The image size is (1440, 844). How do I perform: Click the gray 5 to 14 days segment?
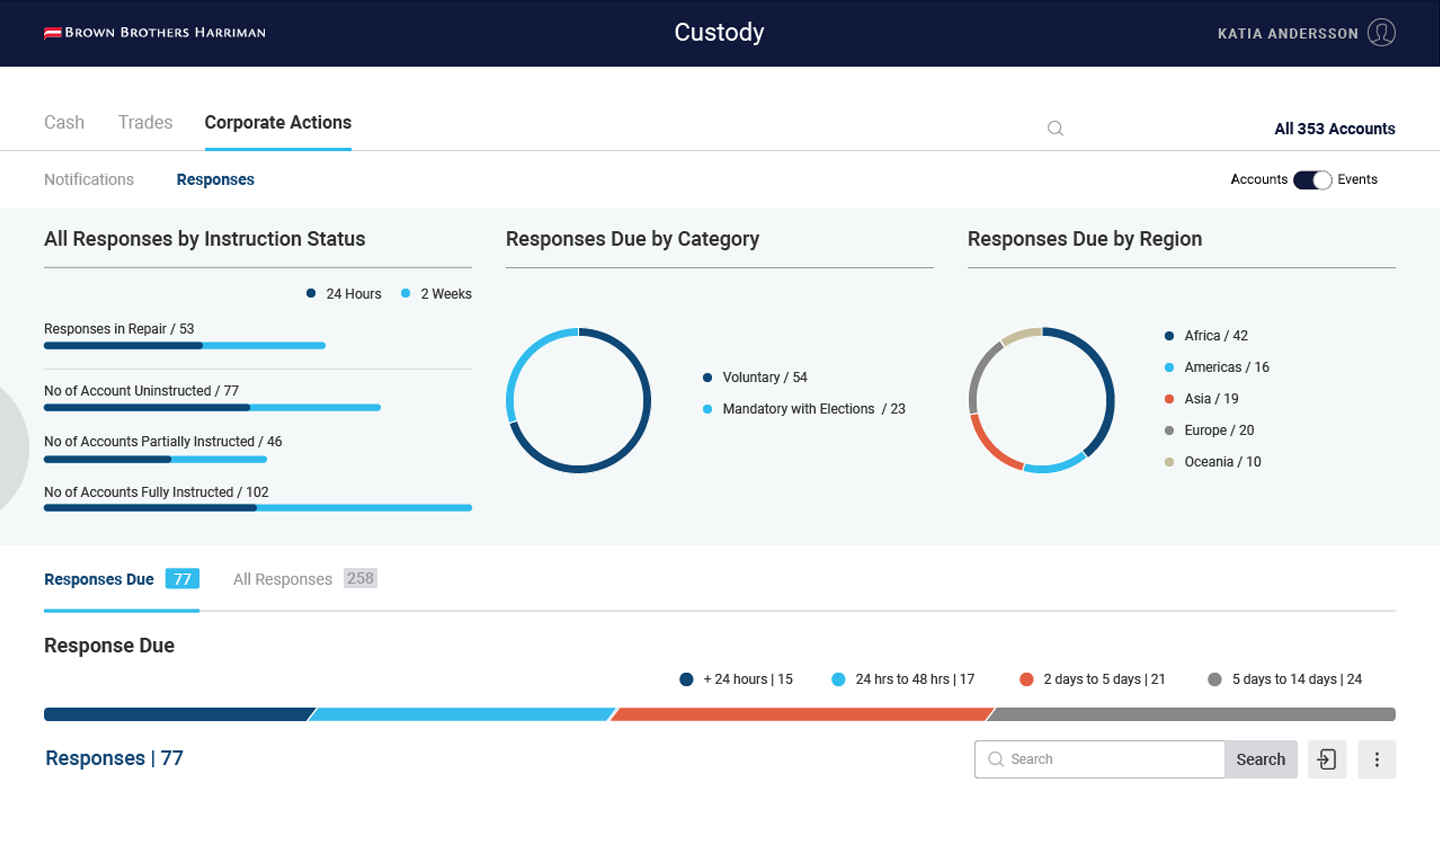pyautogui.click(x=1191, y=714)
